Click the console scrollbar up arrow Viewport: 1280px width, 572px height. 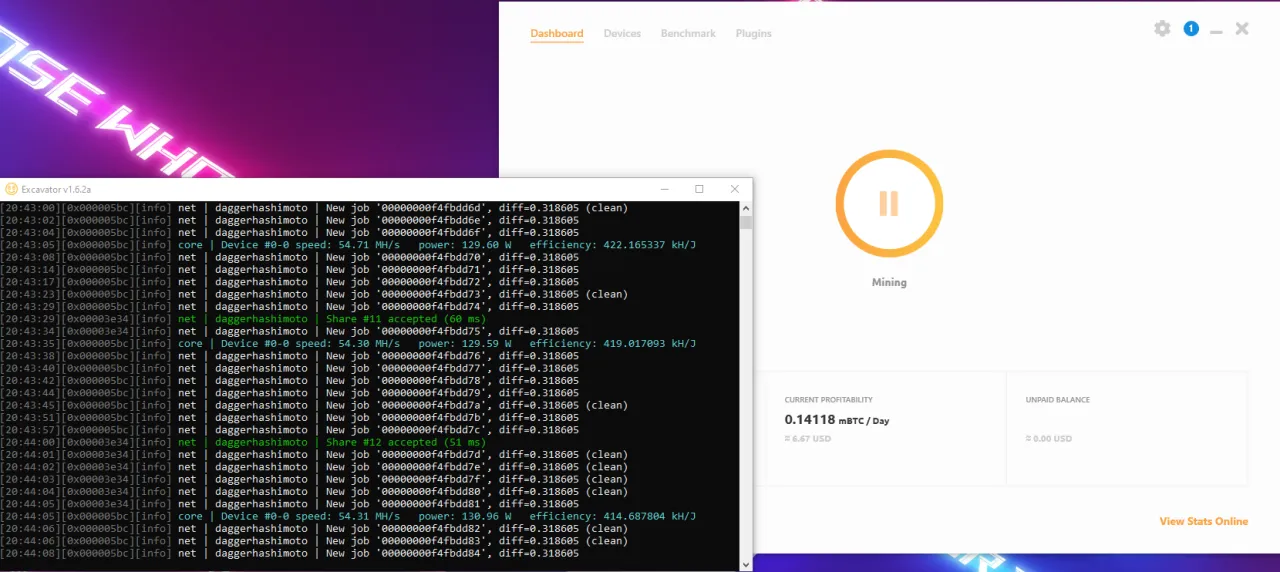(x=746, y=207)
